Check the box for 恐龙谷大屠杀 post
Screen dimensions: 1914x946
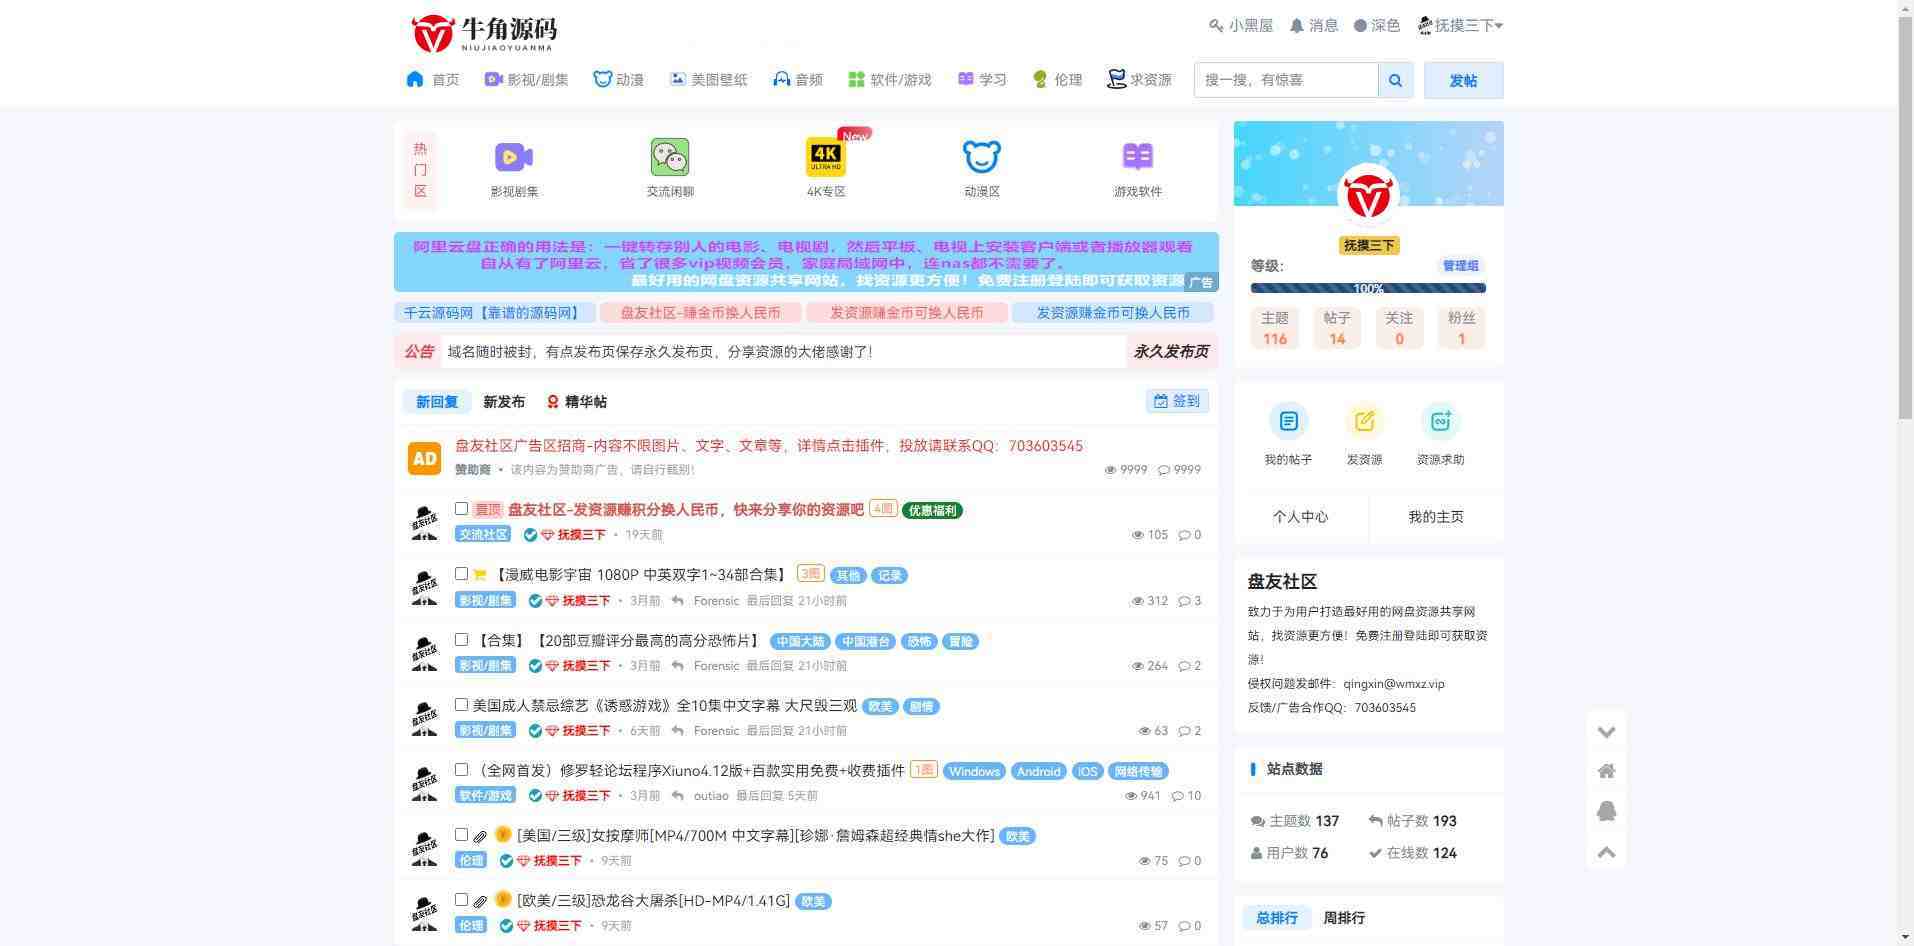[x=461, y=899]
